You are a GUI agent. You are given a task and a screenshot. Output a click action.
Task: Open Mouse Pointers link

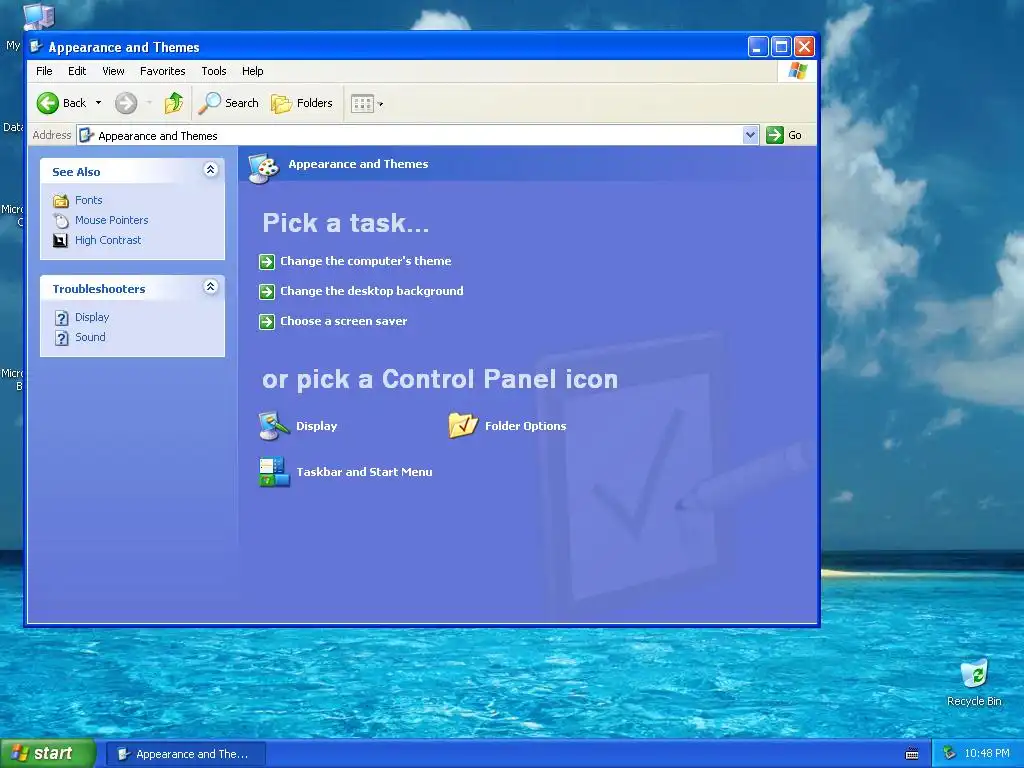[x=112, y=220]
